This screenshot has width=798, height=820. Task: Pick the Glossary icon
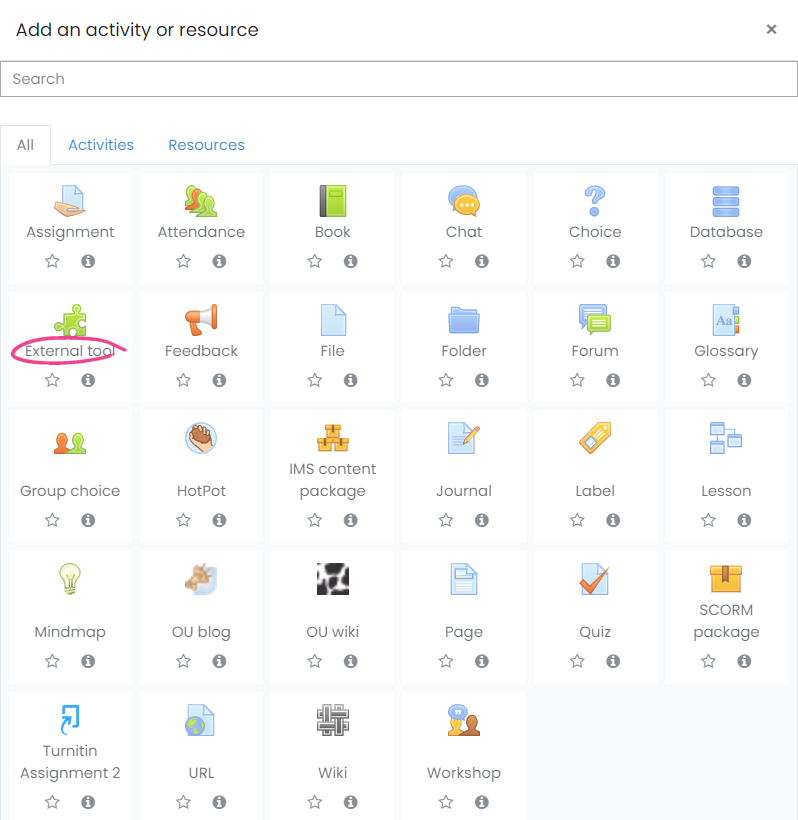[726, 320]
